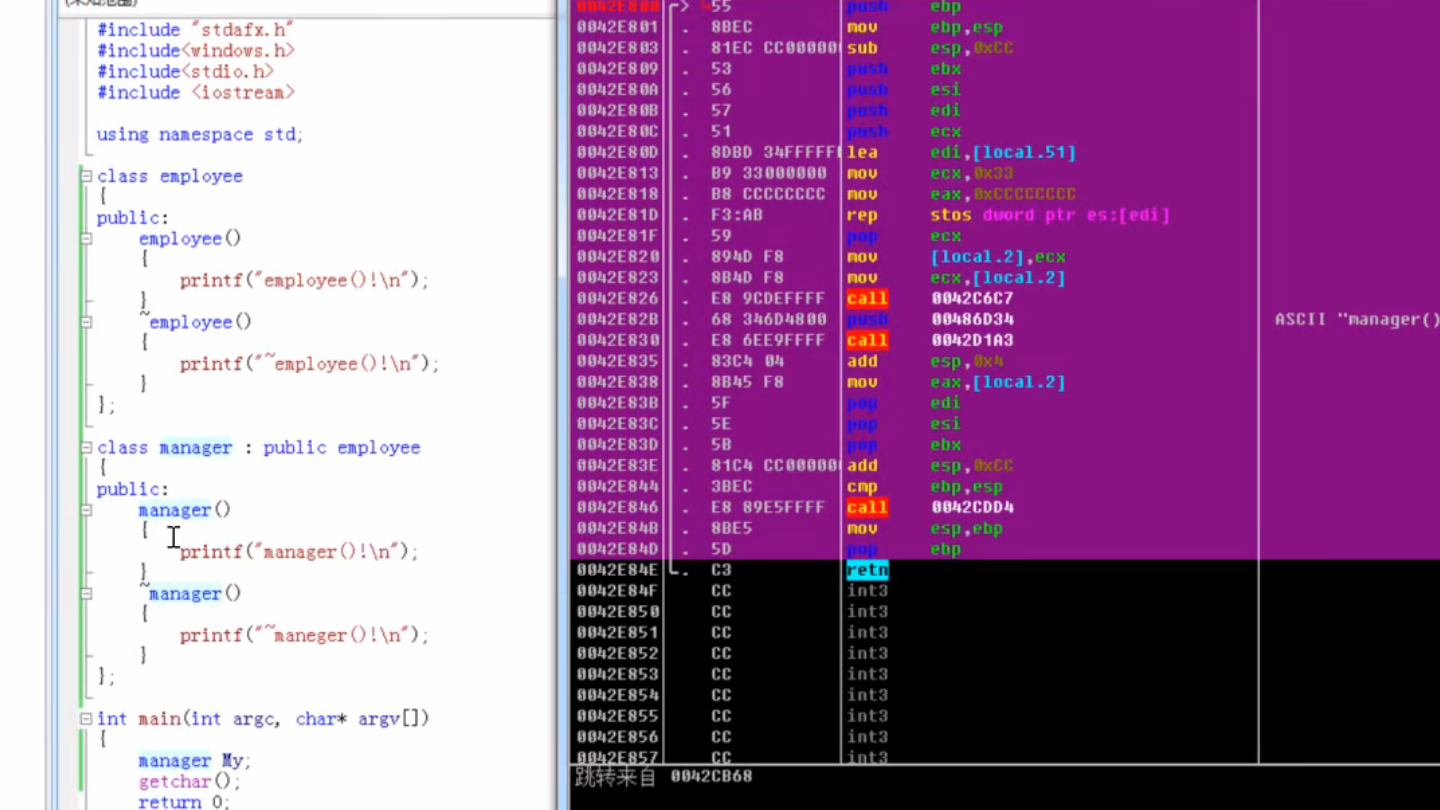Click the #include<stdio.h> line
This screenshot has width=1440, height=810.
pyautogui.click(x=185, y=72)
